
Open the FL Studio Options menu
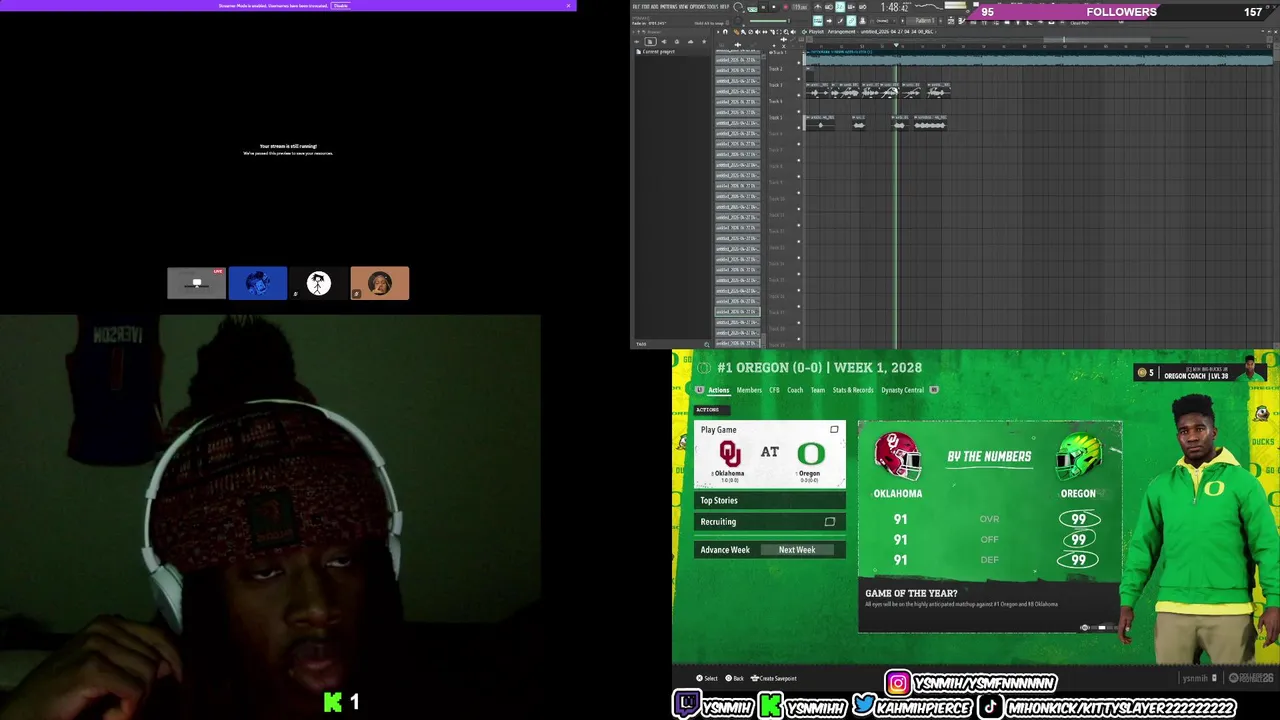coord(697,7)
